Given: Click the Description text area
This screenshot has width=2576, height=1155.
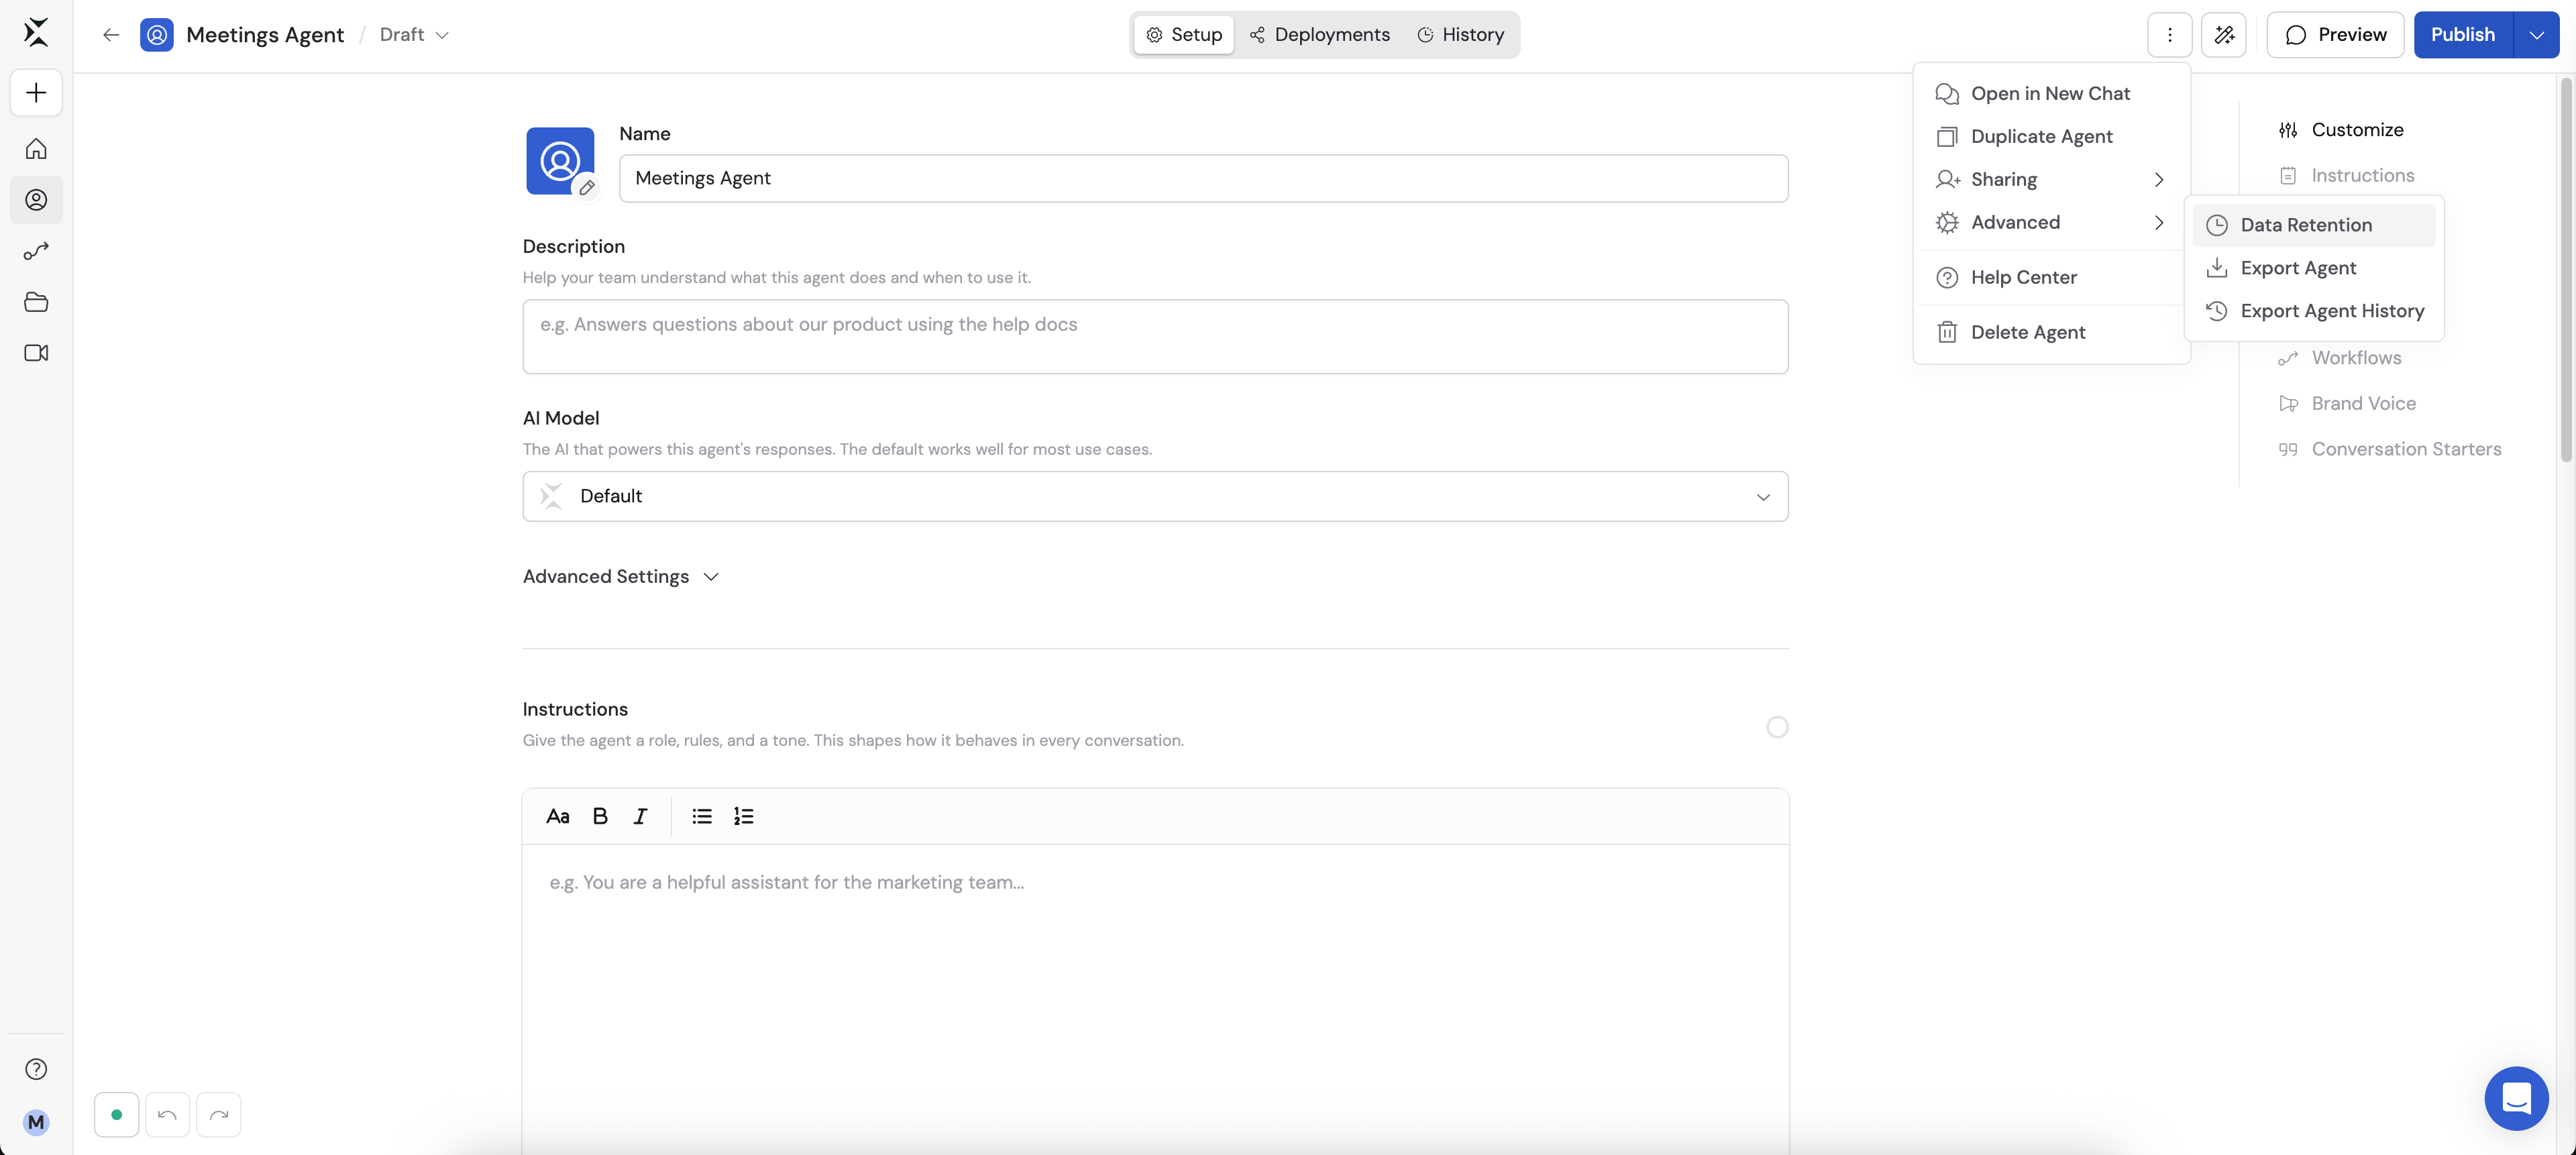Looking at the screenshot, I should pos(1155,337).
